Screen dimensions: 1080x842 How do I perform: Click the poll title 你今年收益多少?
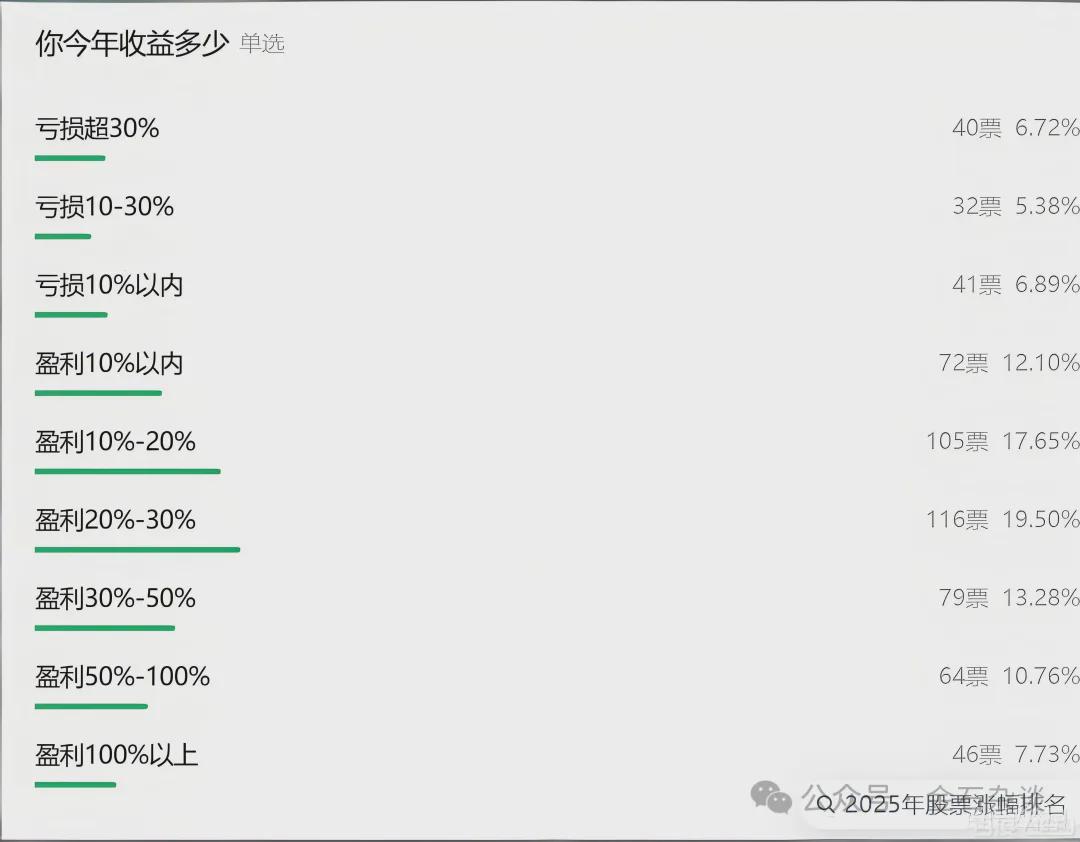[x=132, y=44]
